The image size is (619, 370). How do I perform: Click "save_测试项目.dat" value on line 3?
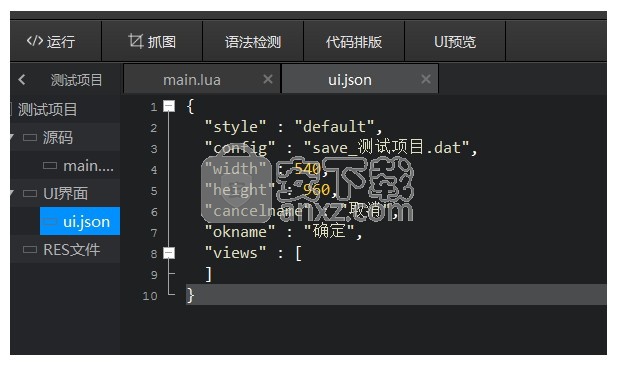click(x=386, y=148)
